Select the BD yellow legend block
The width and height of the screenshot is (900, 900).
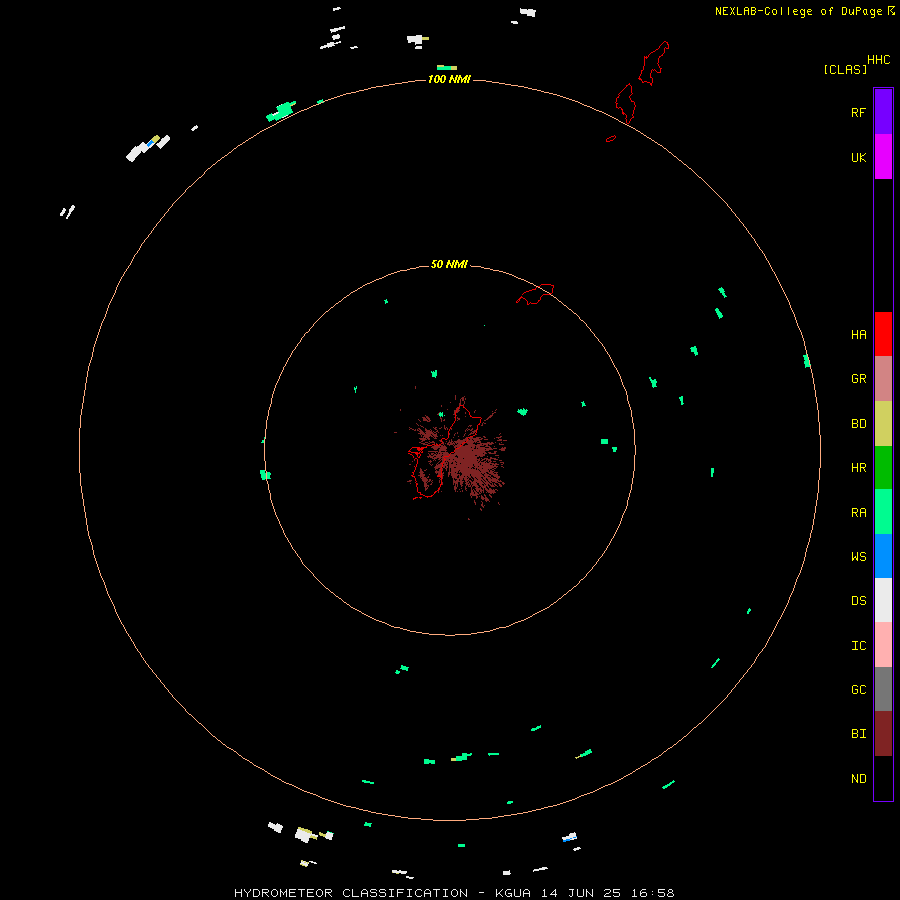click(883, 424)
